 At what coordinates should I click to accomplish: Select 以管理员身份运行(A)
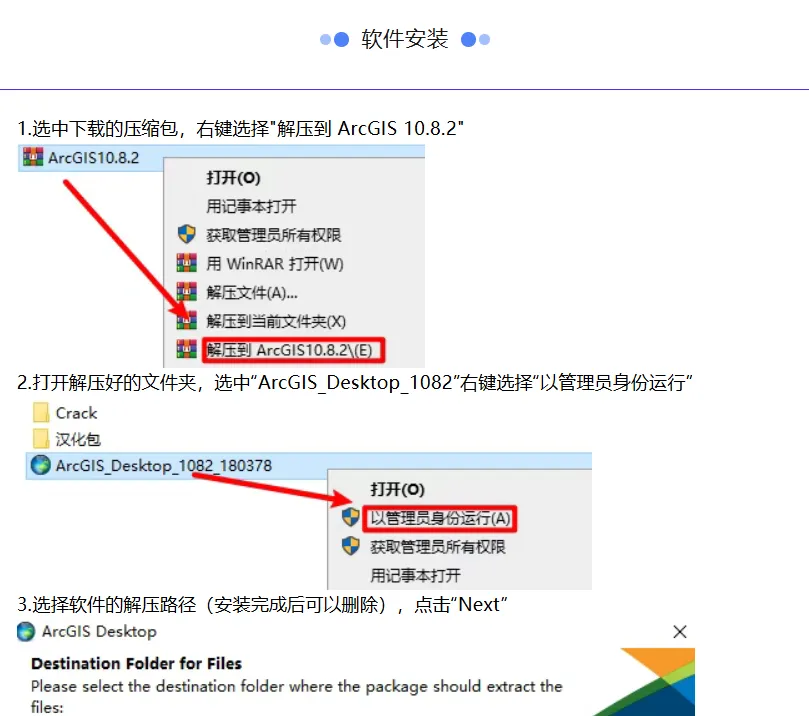click(440, 518)
